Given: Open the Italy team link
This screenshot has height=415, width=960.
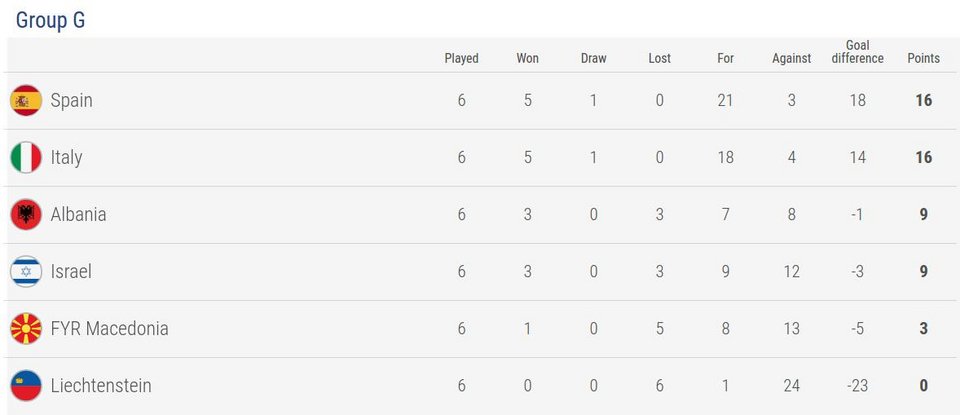Looking at the screenshot, I should click(x=66, y=157).
